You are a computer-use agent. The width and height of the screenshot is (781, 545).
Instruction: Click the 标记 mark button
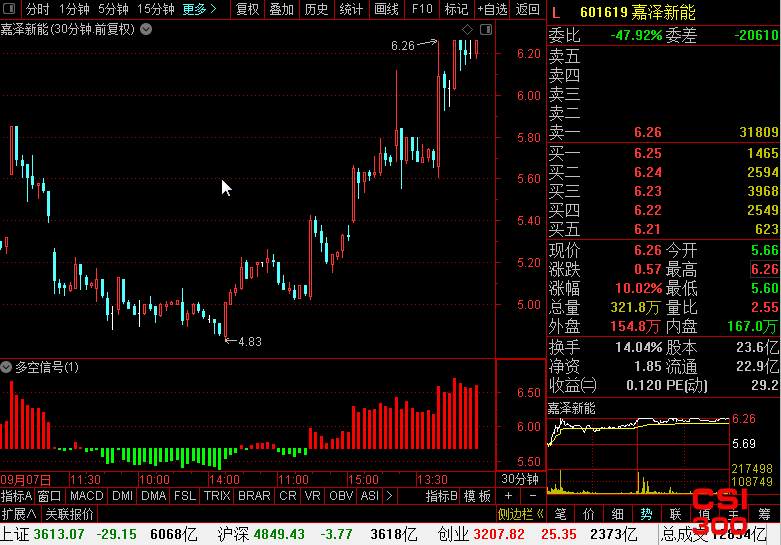point(456,9)
